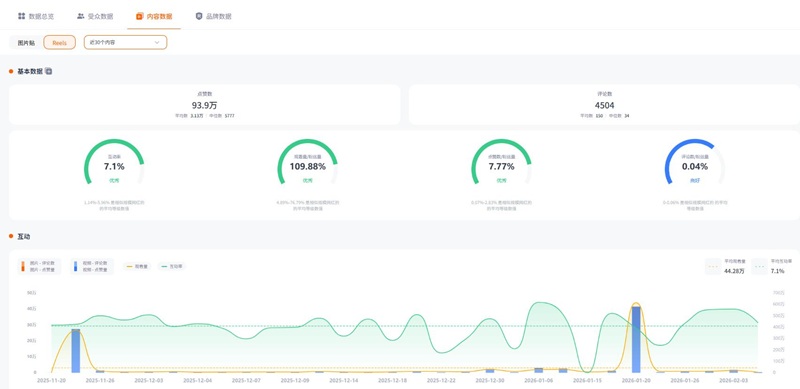
Task: Click the 2026-01-15 axis date label
Action: click(x=588, y=380)
